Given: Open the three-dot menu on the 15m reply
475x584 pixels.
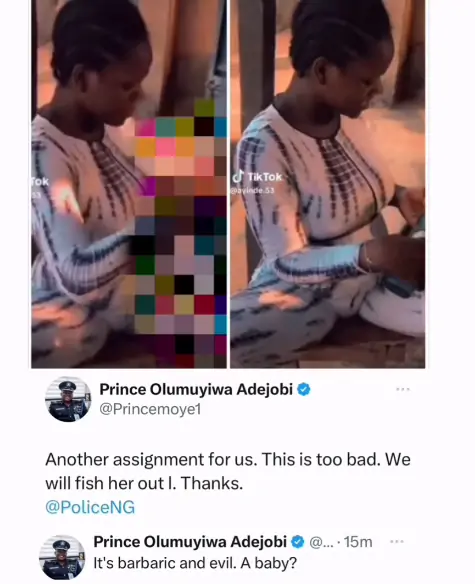Looking at the screenshot, I should (396, 541).
